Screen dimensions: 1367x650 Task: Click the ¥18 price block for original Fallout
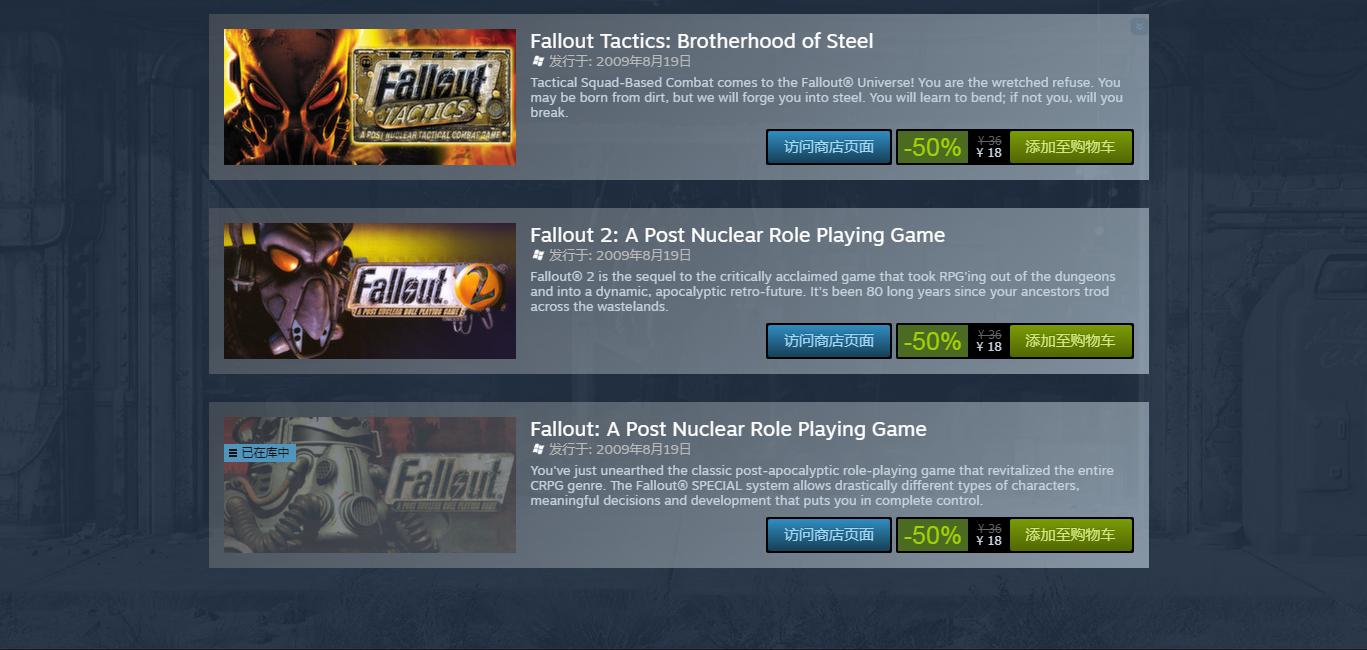coord(989,535)
